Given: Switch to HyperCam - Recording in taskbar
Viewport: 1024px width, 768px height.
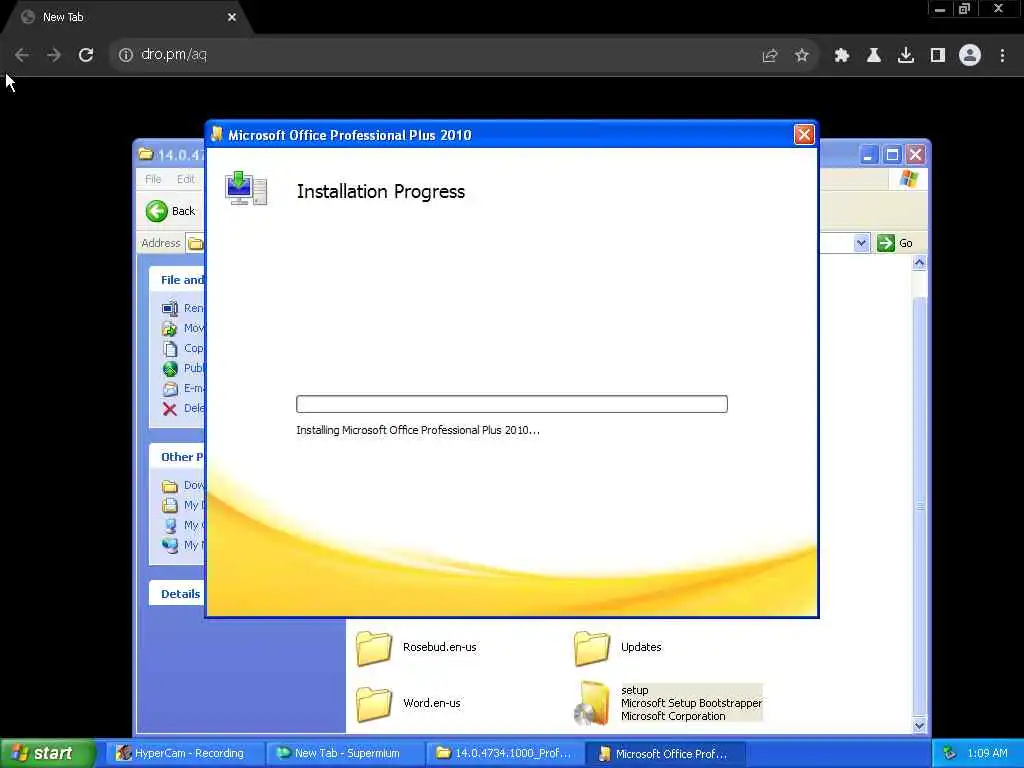Looking at the screenshot, I should 184,753.
